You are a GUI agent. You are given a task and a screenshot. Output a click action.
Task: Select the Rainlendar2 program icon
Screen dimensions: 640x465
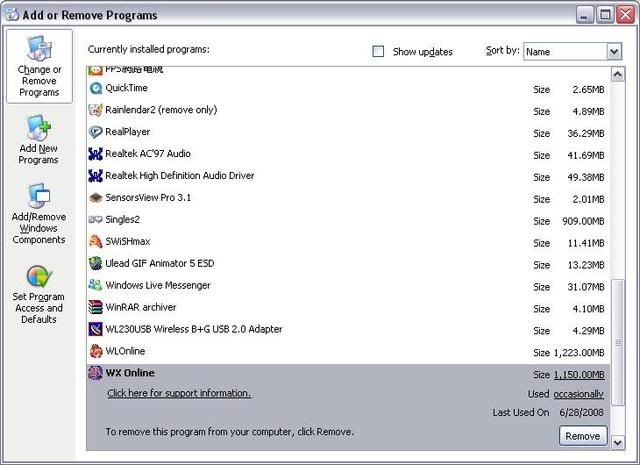[96, 110]
